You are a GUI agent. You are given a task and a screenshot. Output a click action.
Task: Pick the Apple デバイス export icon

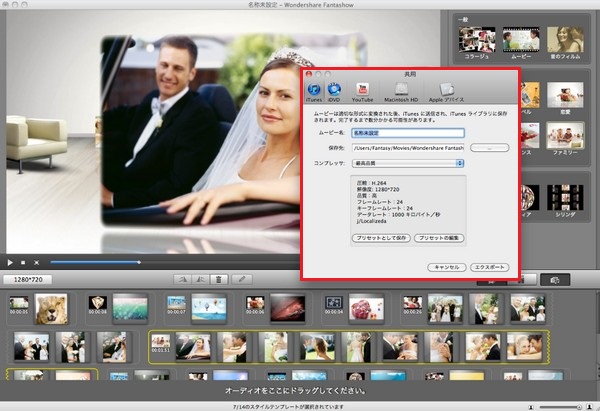click(x=446, y=92)
